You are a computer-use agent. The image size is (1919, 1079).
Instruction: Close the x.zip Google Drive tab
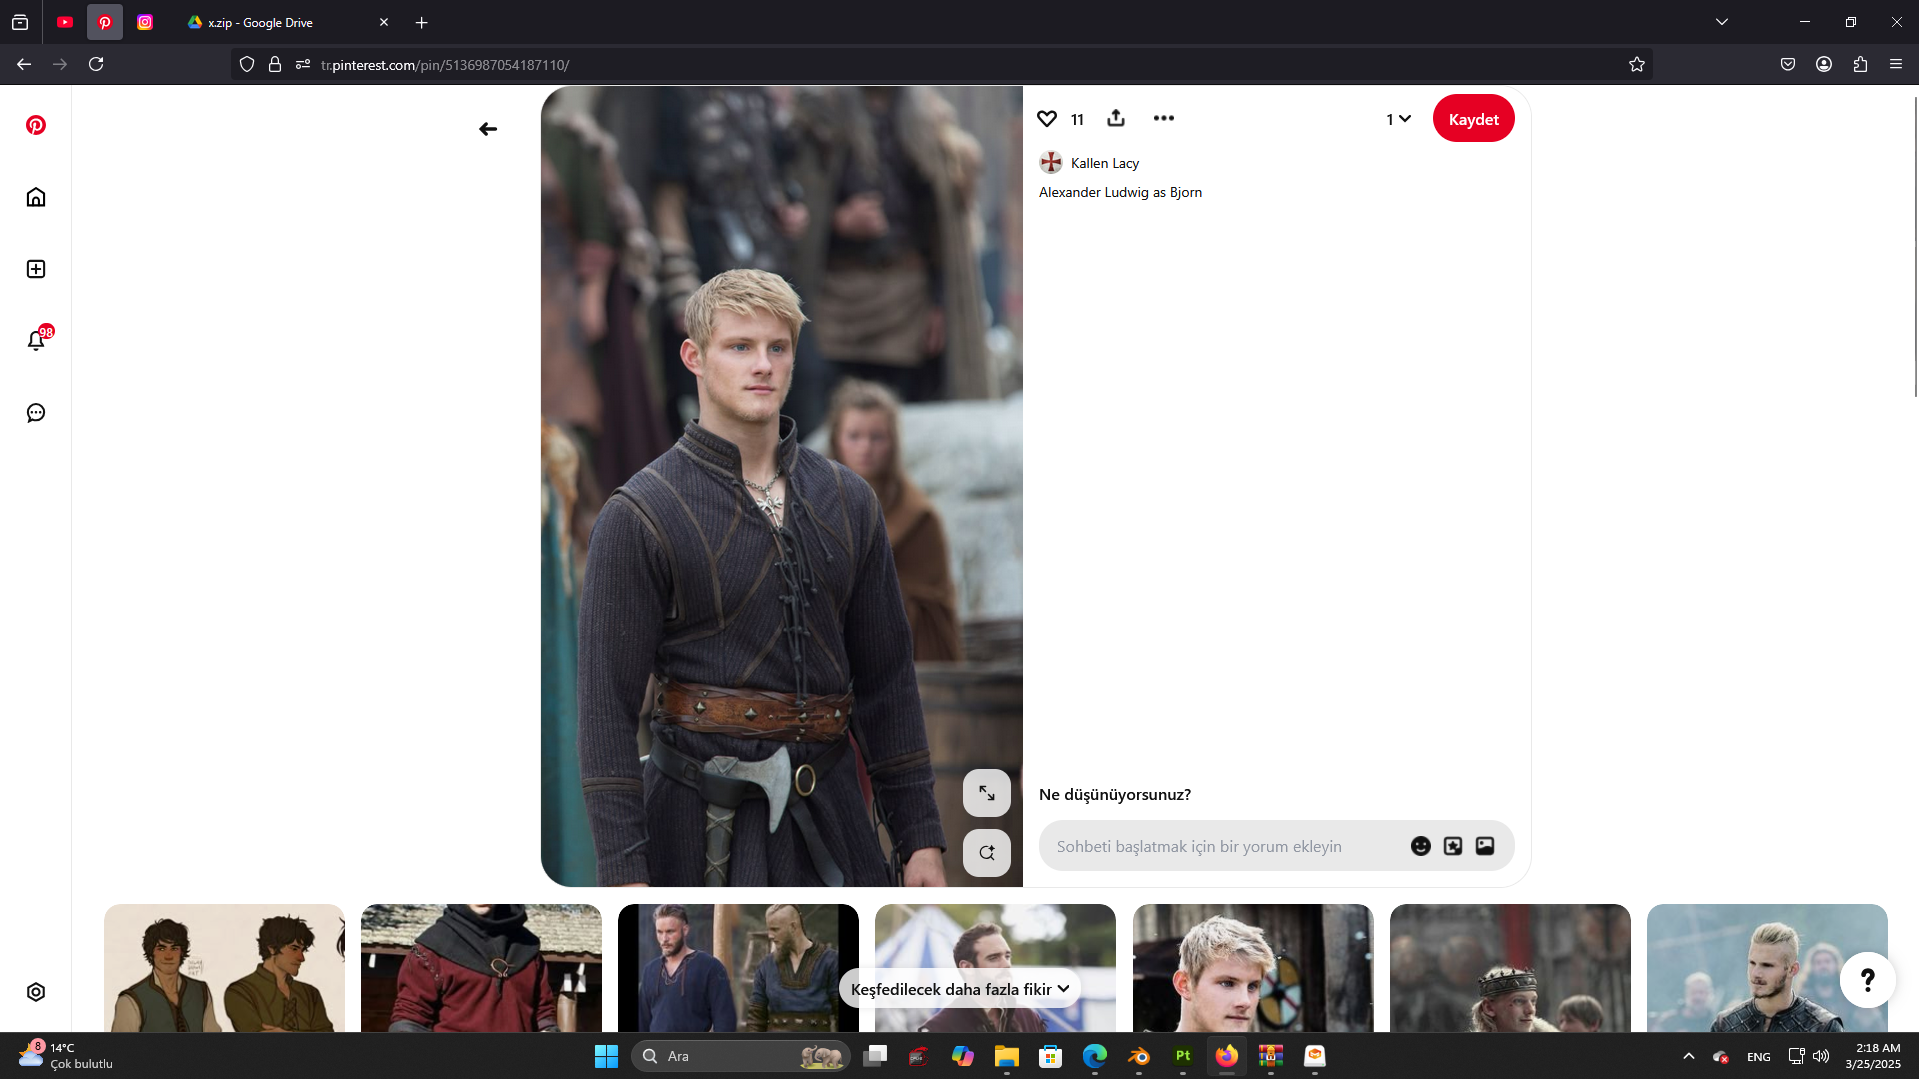pyautogui.click(x=384, y=22)
